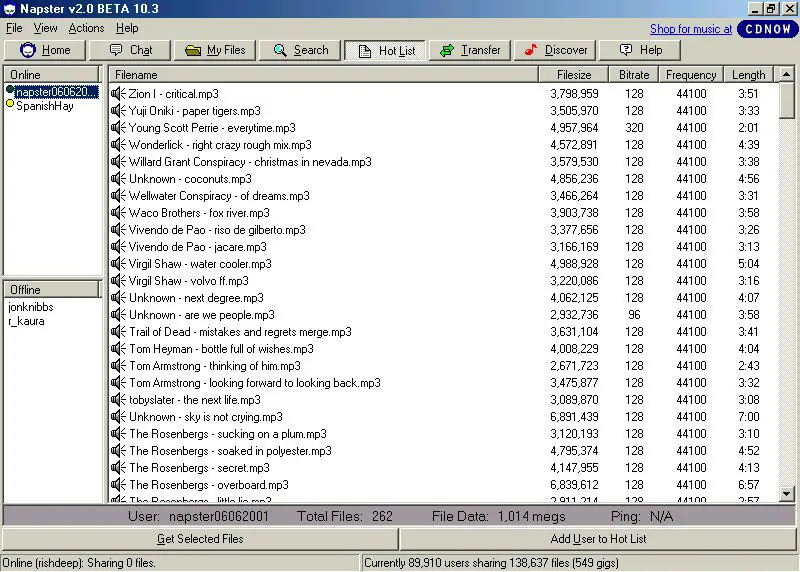Click speaker icon beside tobyslater - the next life.mp3
Screen dimensions: 800x572
[x=118, y=400]
